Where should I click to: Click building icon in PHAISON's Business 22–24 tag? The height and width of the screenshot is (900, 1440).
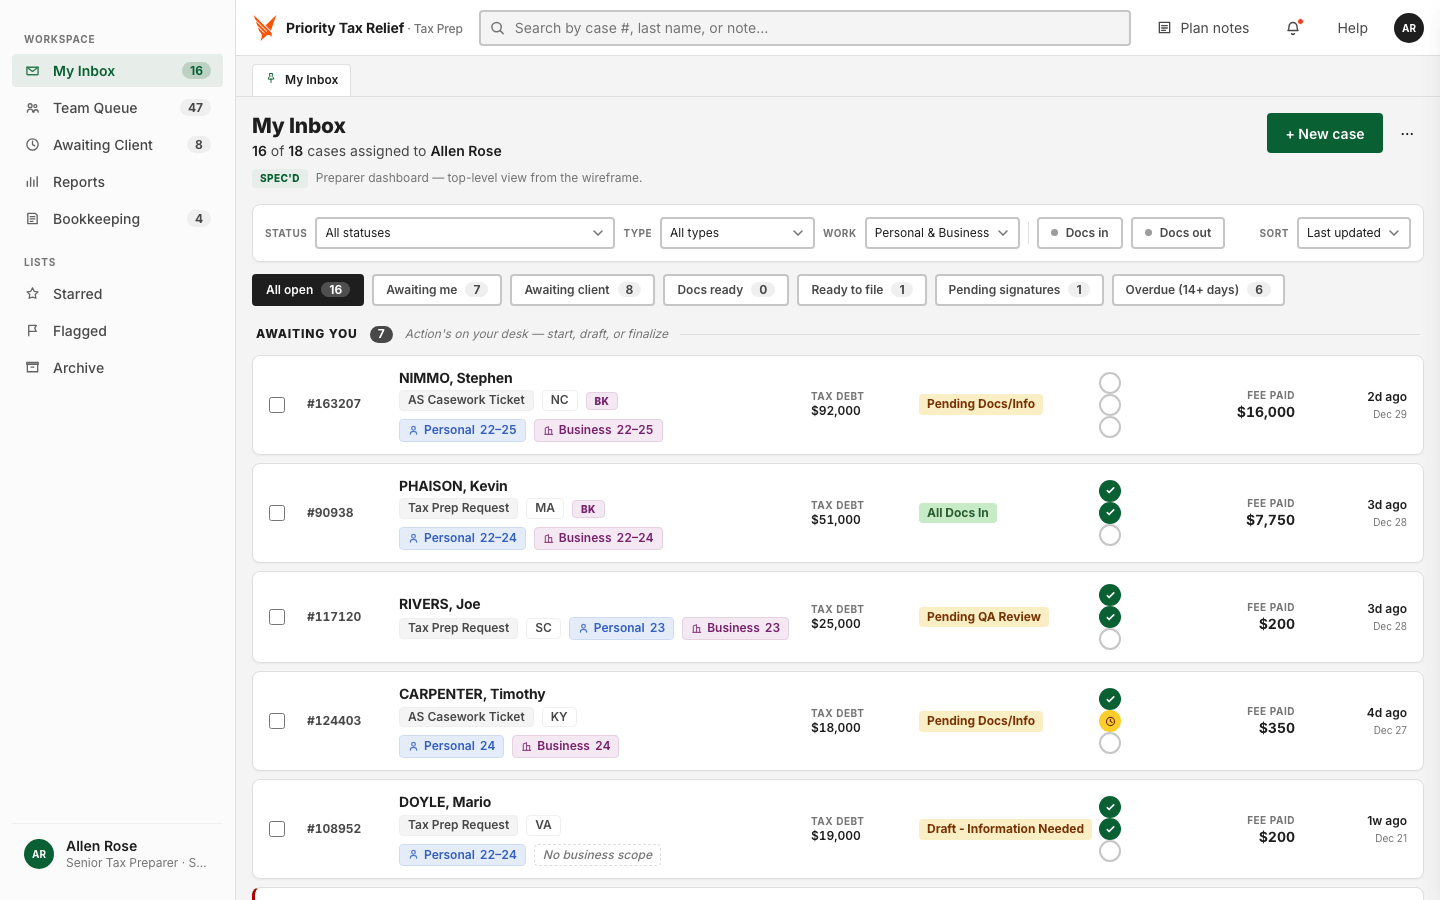548,538
